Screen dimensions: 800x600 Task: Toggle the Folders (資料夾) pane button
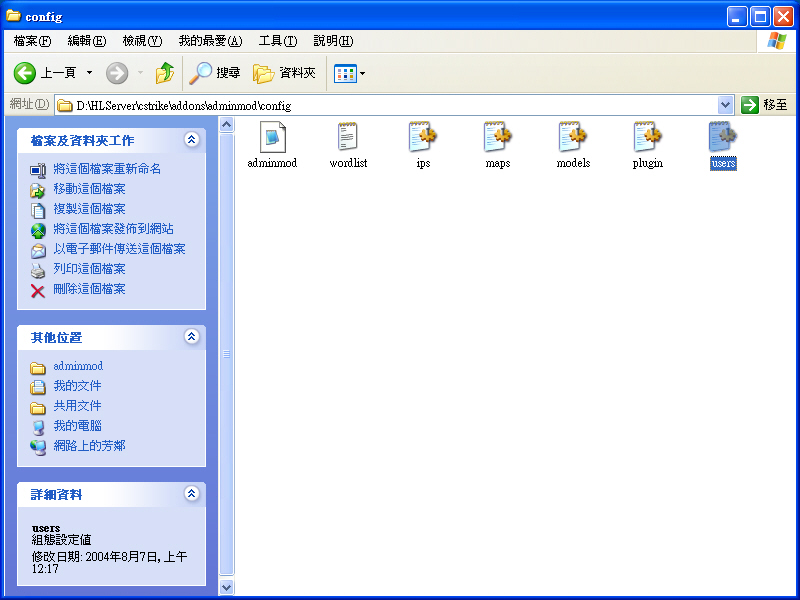tap(284, 73)
